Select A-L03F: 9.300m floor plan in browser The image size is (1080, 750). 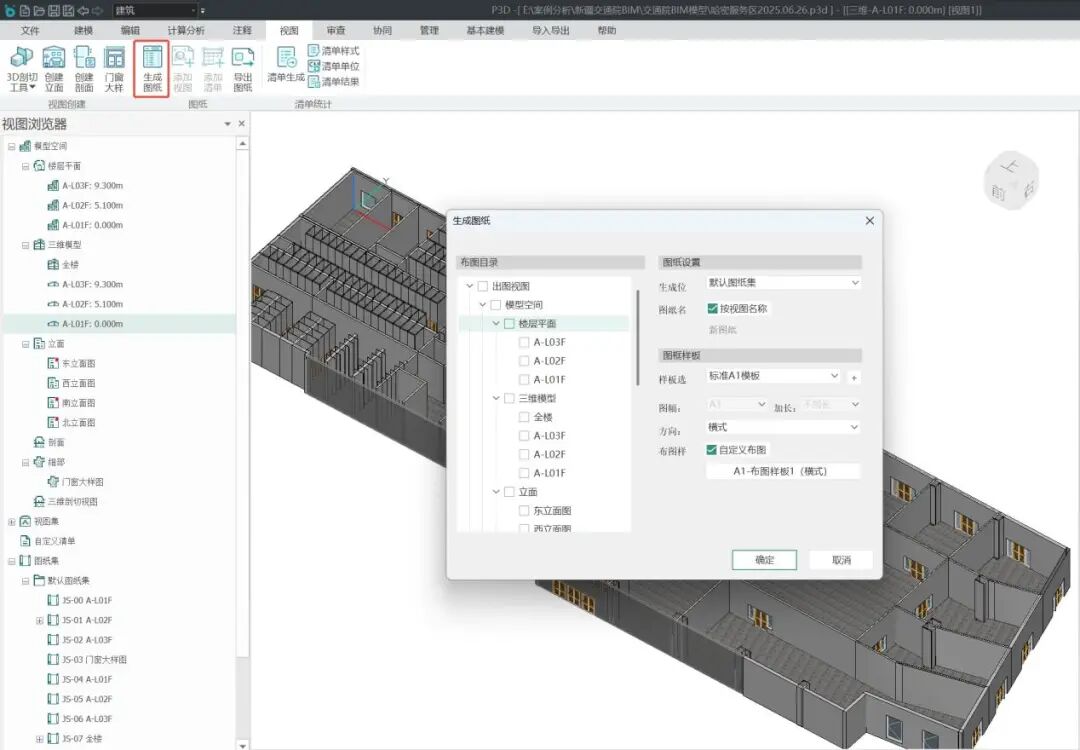tap(85, 185)
